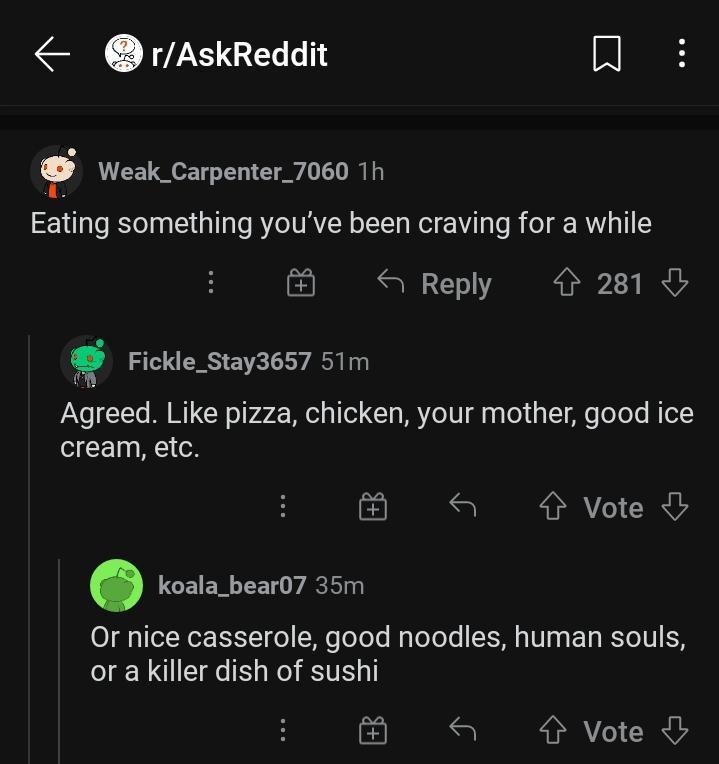719x764 pixels.
Task: Give award to Fickle_Stay3657's comment
Action: [372, 508]
